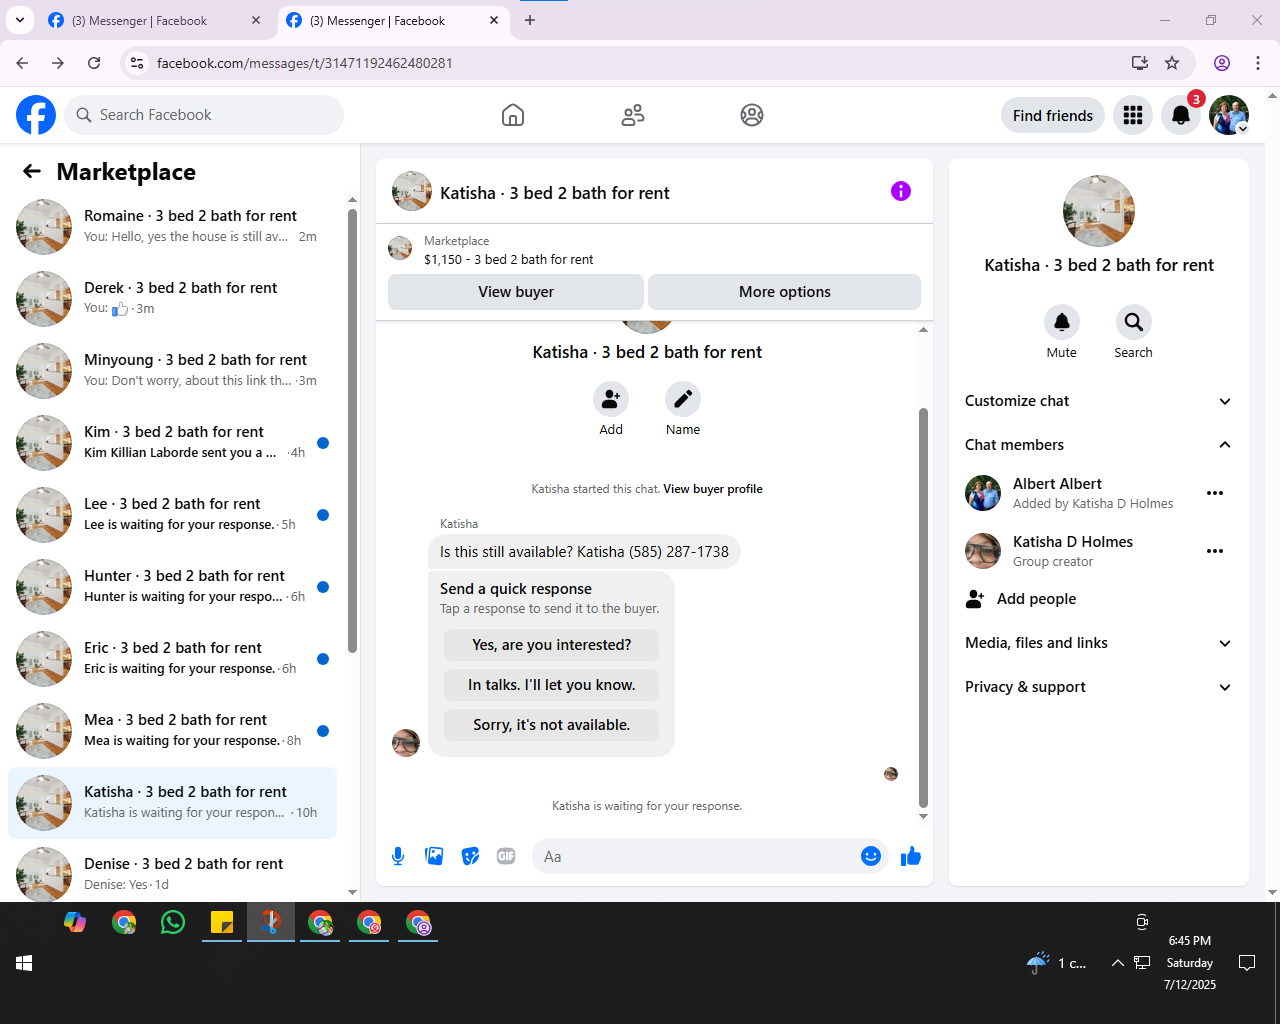Send quick response In talks. I'll let you know.

pos(552,685)
